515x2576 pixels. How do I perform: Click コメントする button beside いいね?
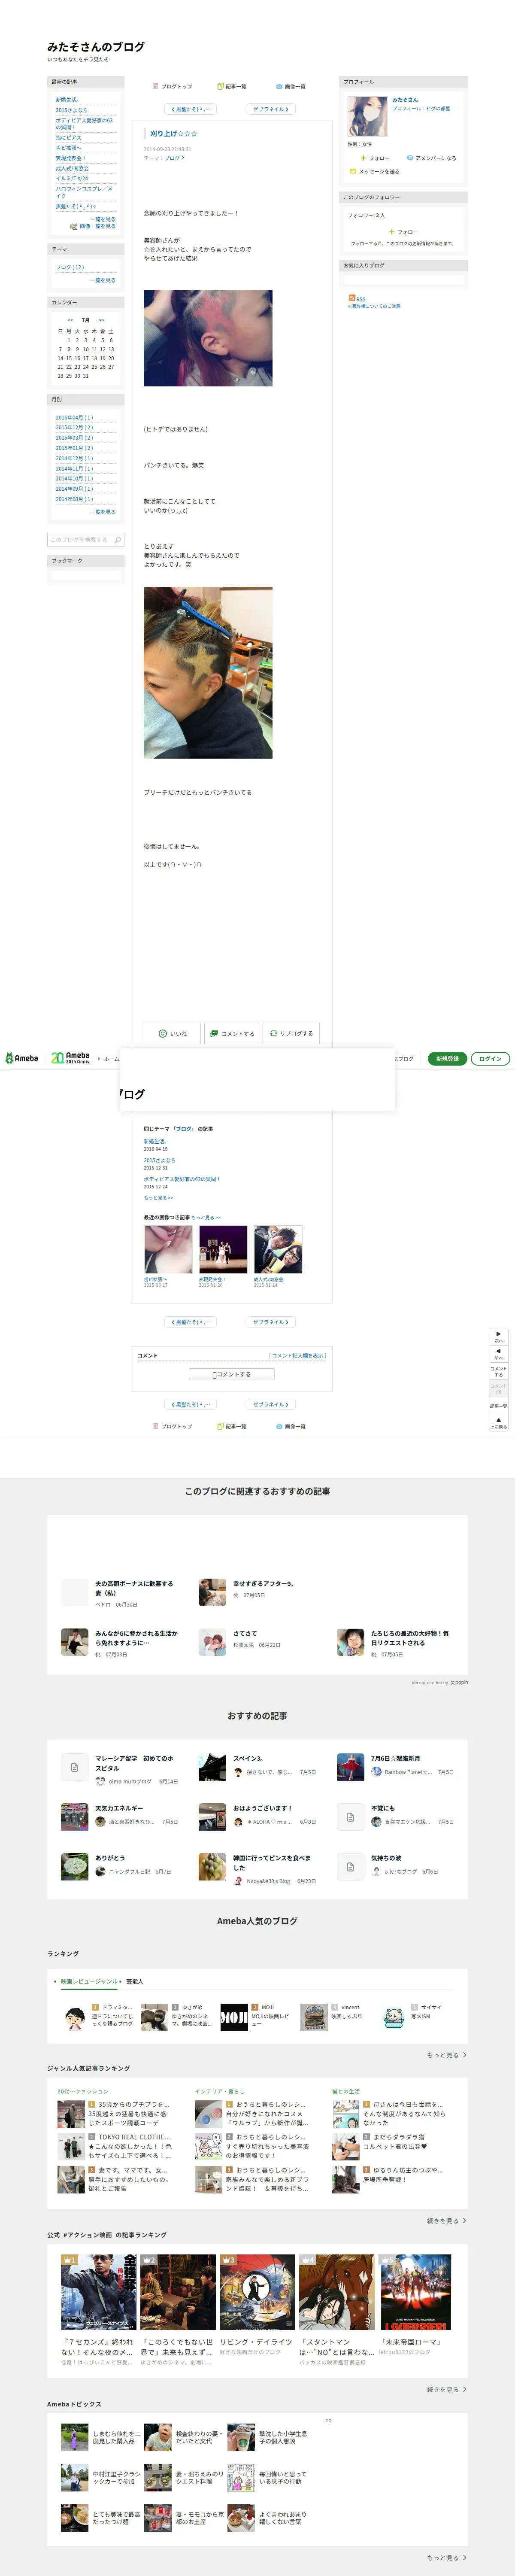pos(232,1033)
